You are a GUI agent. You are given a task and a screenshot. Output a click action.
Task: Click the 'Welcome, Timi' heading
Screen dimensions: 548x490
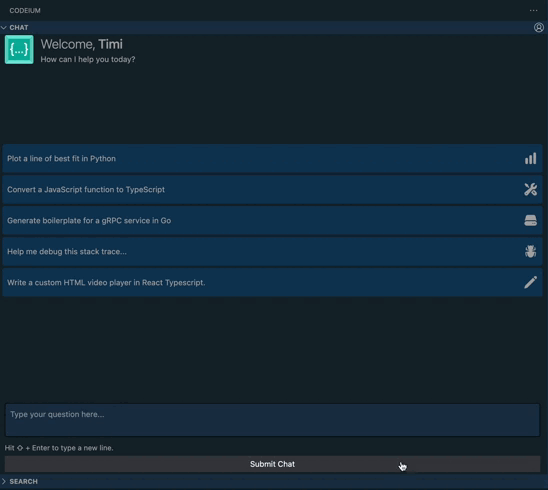81,44
